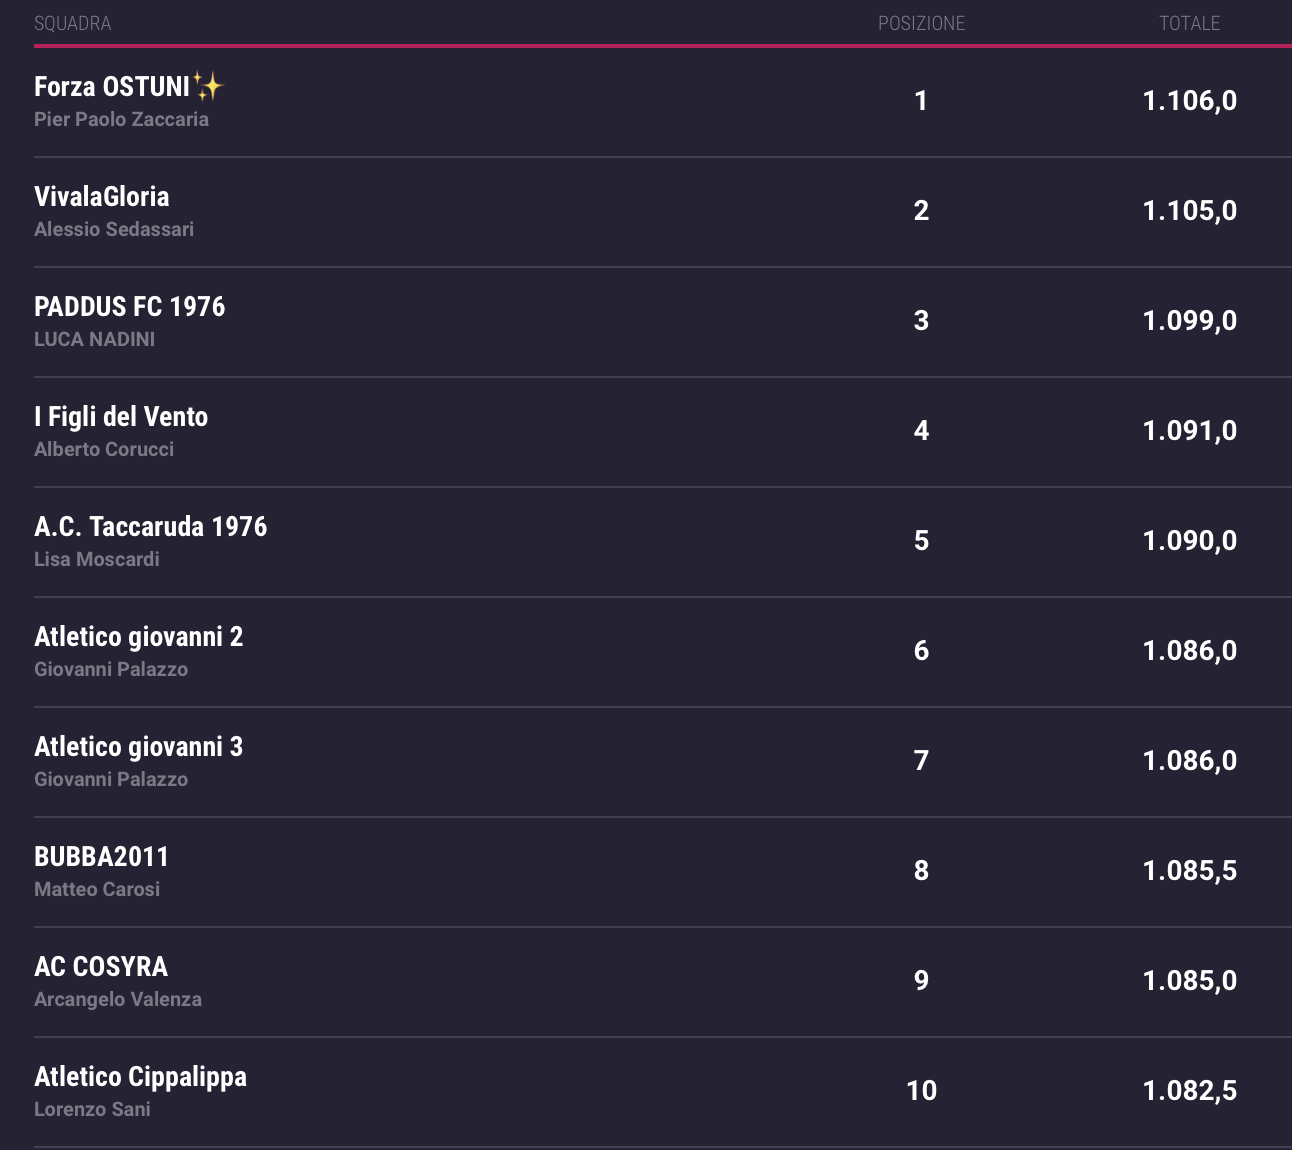The image size is (1292, 1150).
Task: Click manager name Alessio Sedassari
Action: tap(114, 229)
